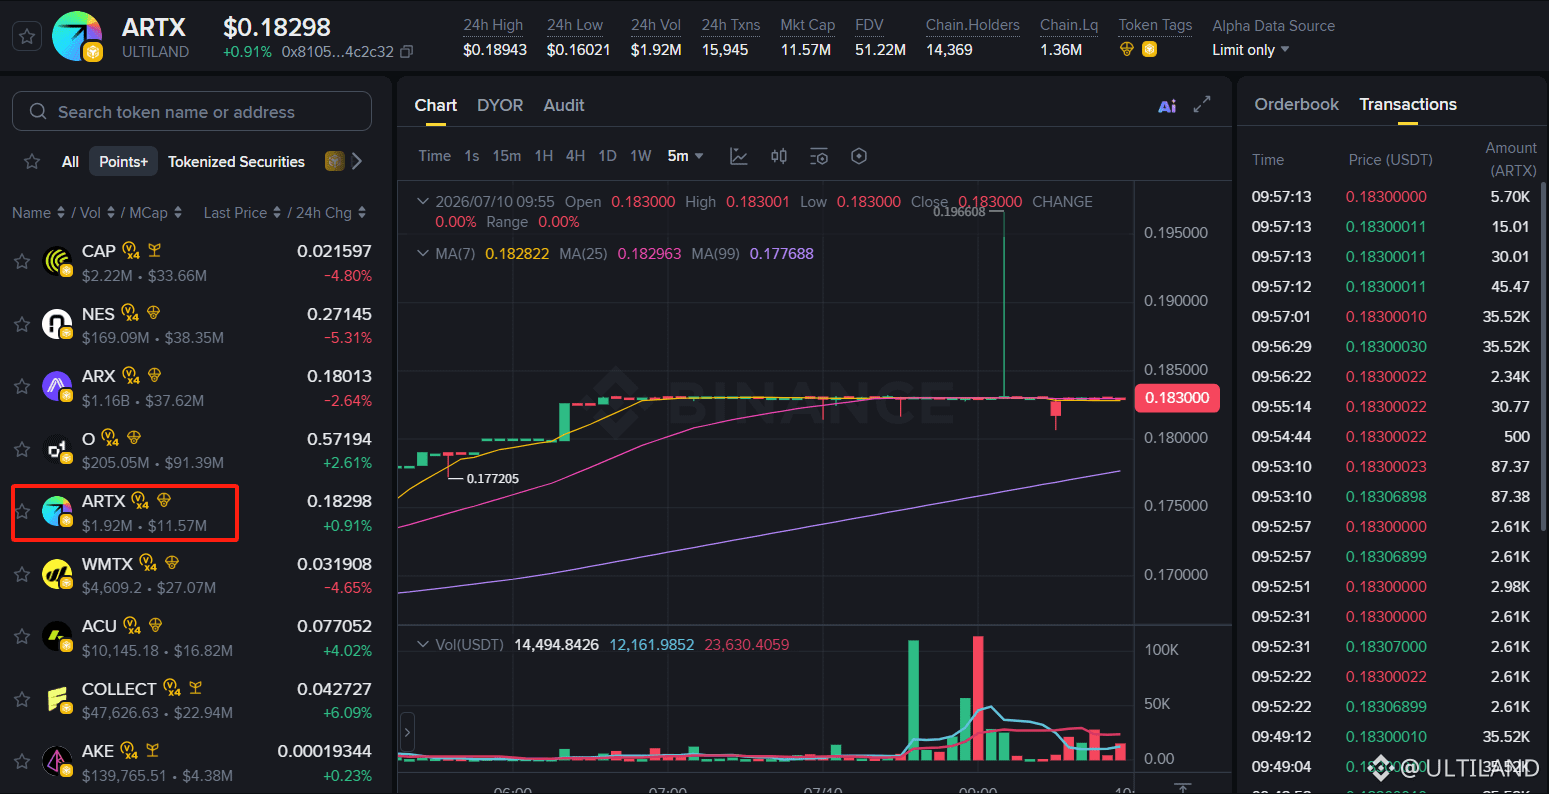
Task: Change the candlestick chart type
Action: coord(779,156)
